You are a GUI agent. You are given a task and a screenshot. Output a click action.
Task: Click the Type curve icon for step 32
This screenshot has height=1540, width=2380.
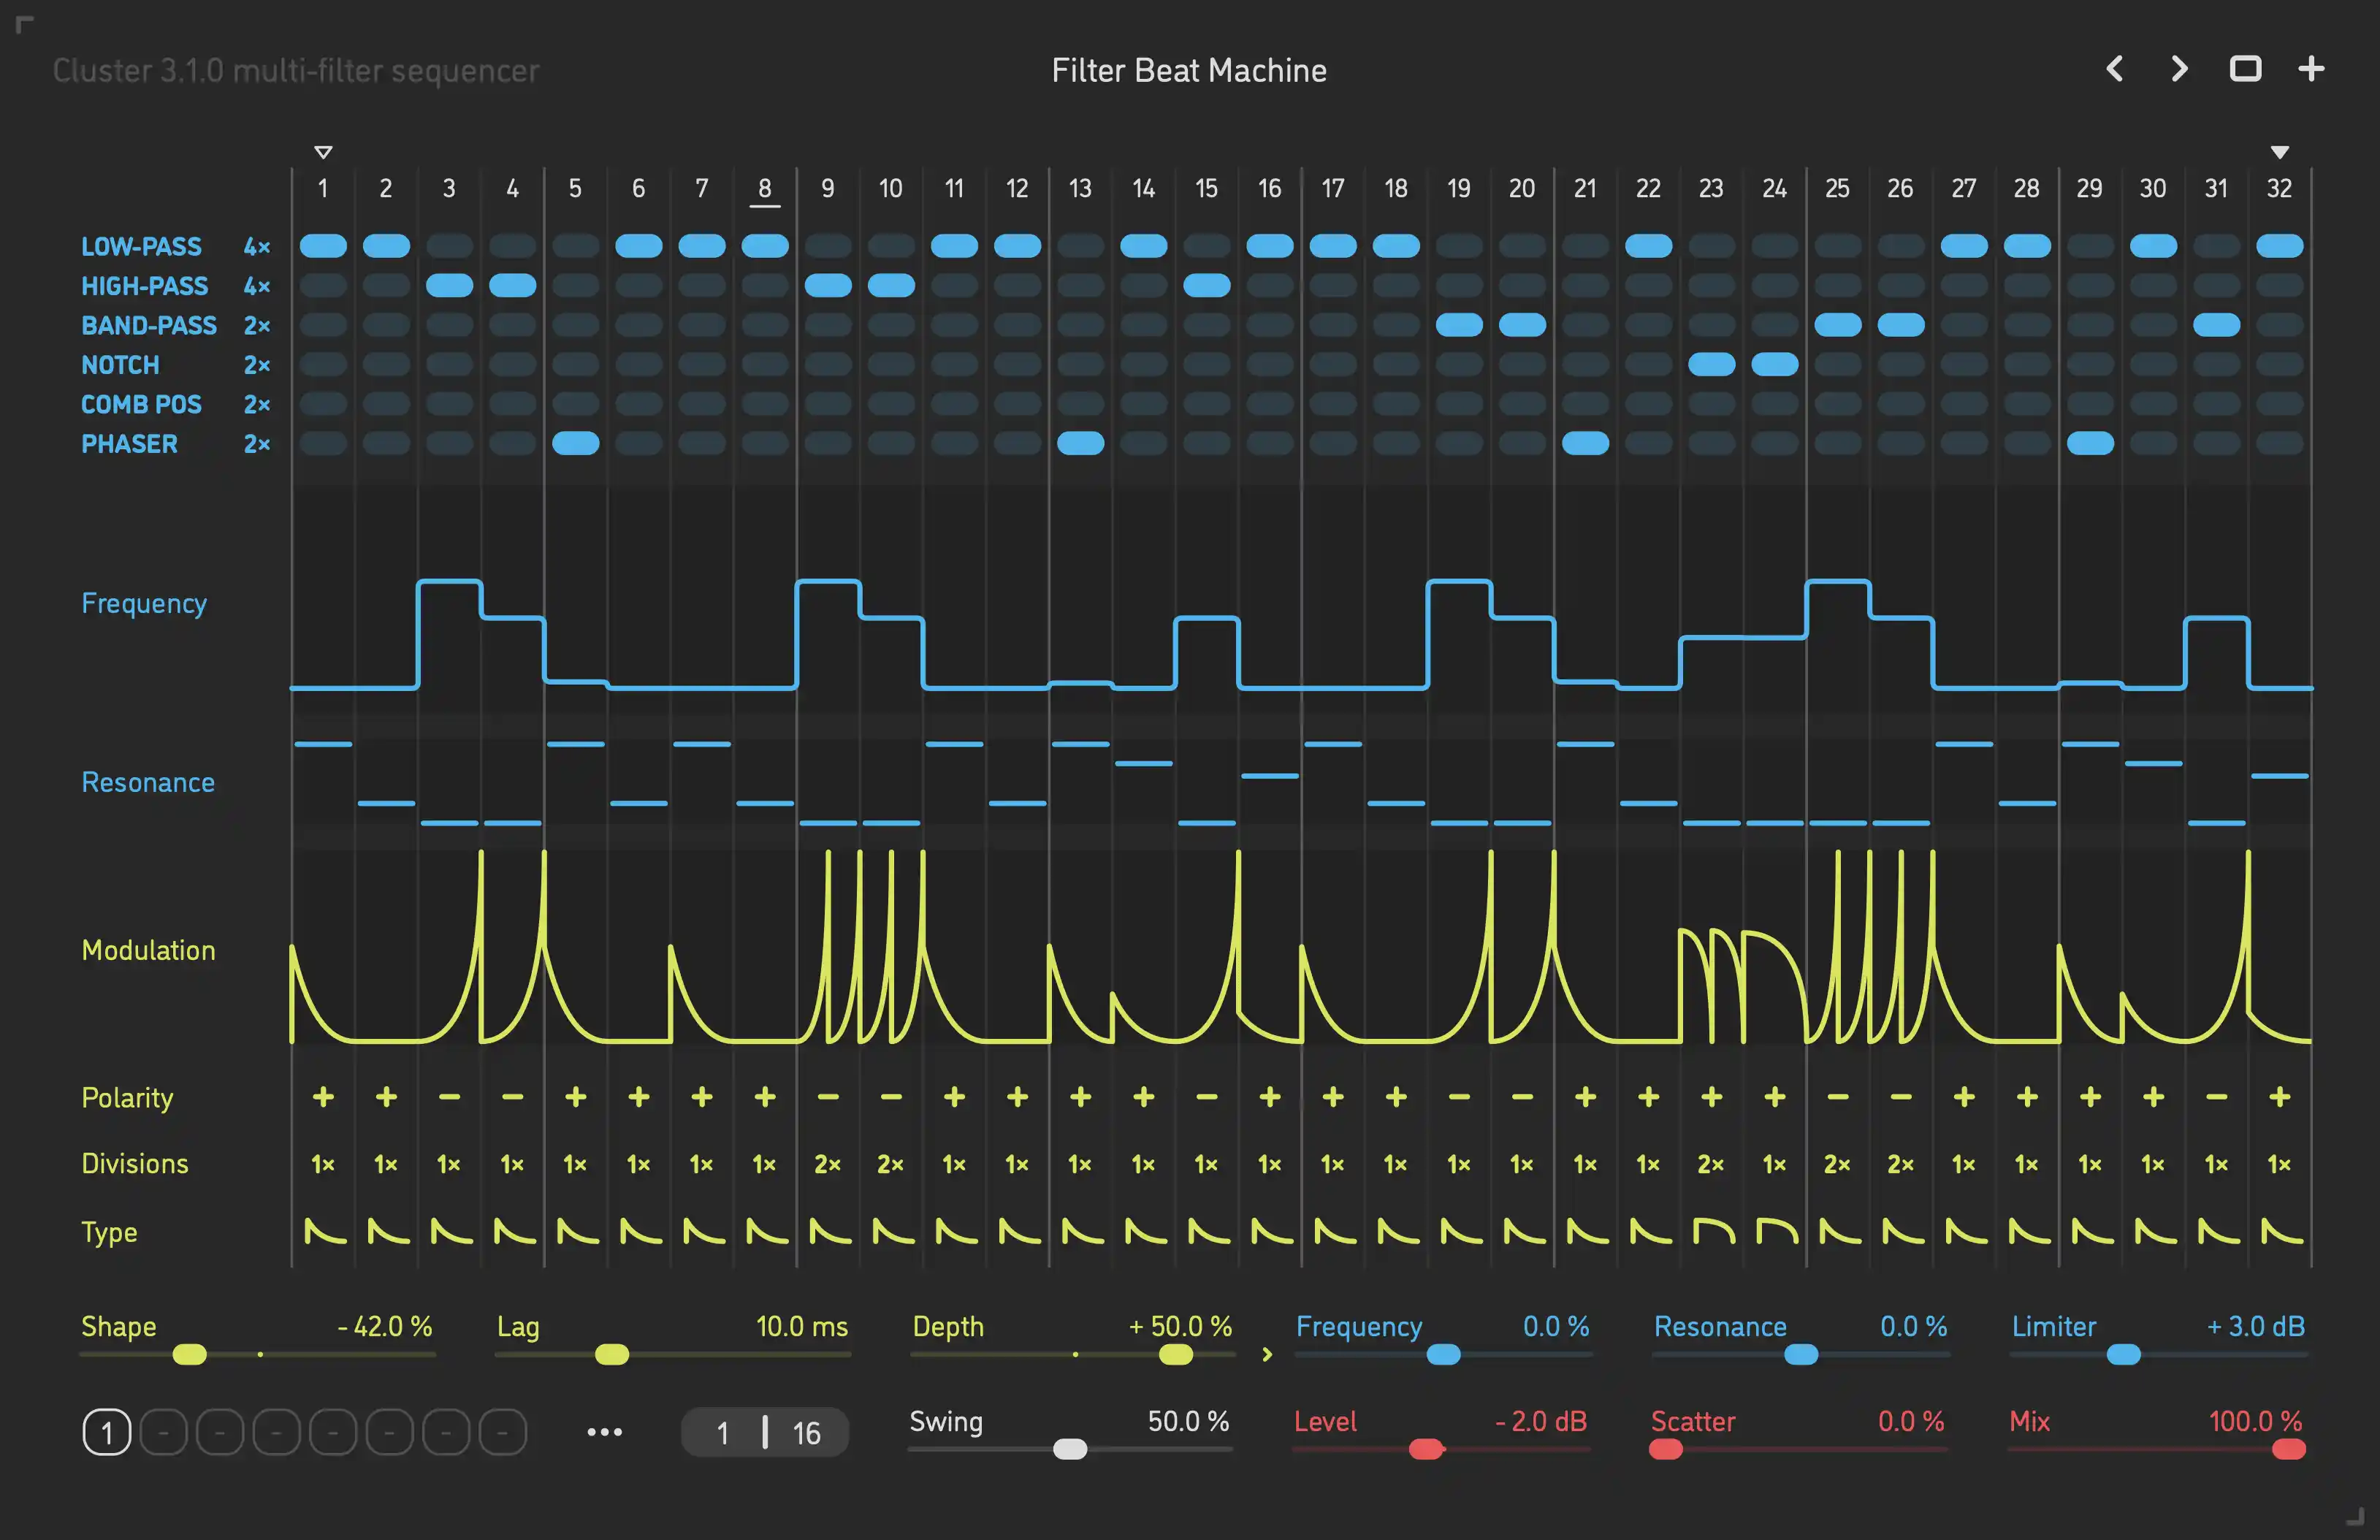pos(2281,1231)
